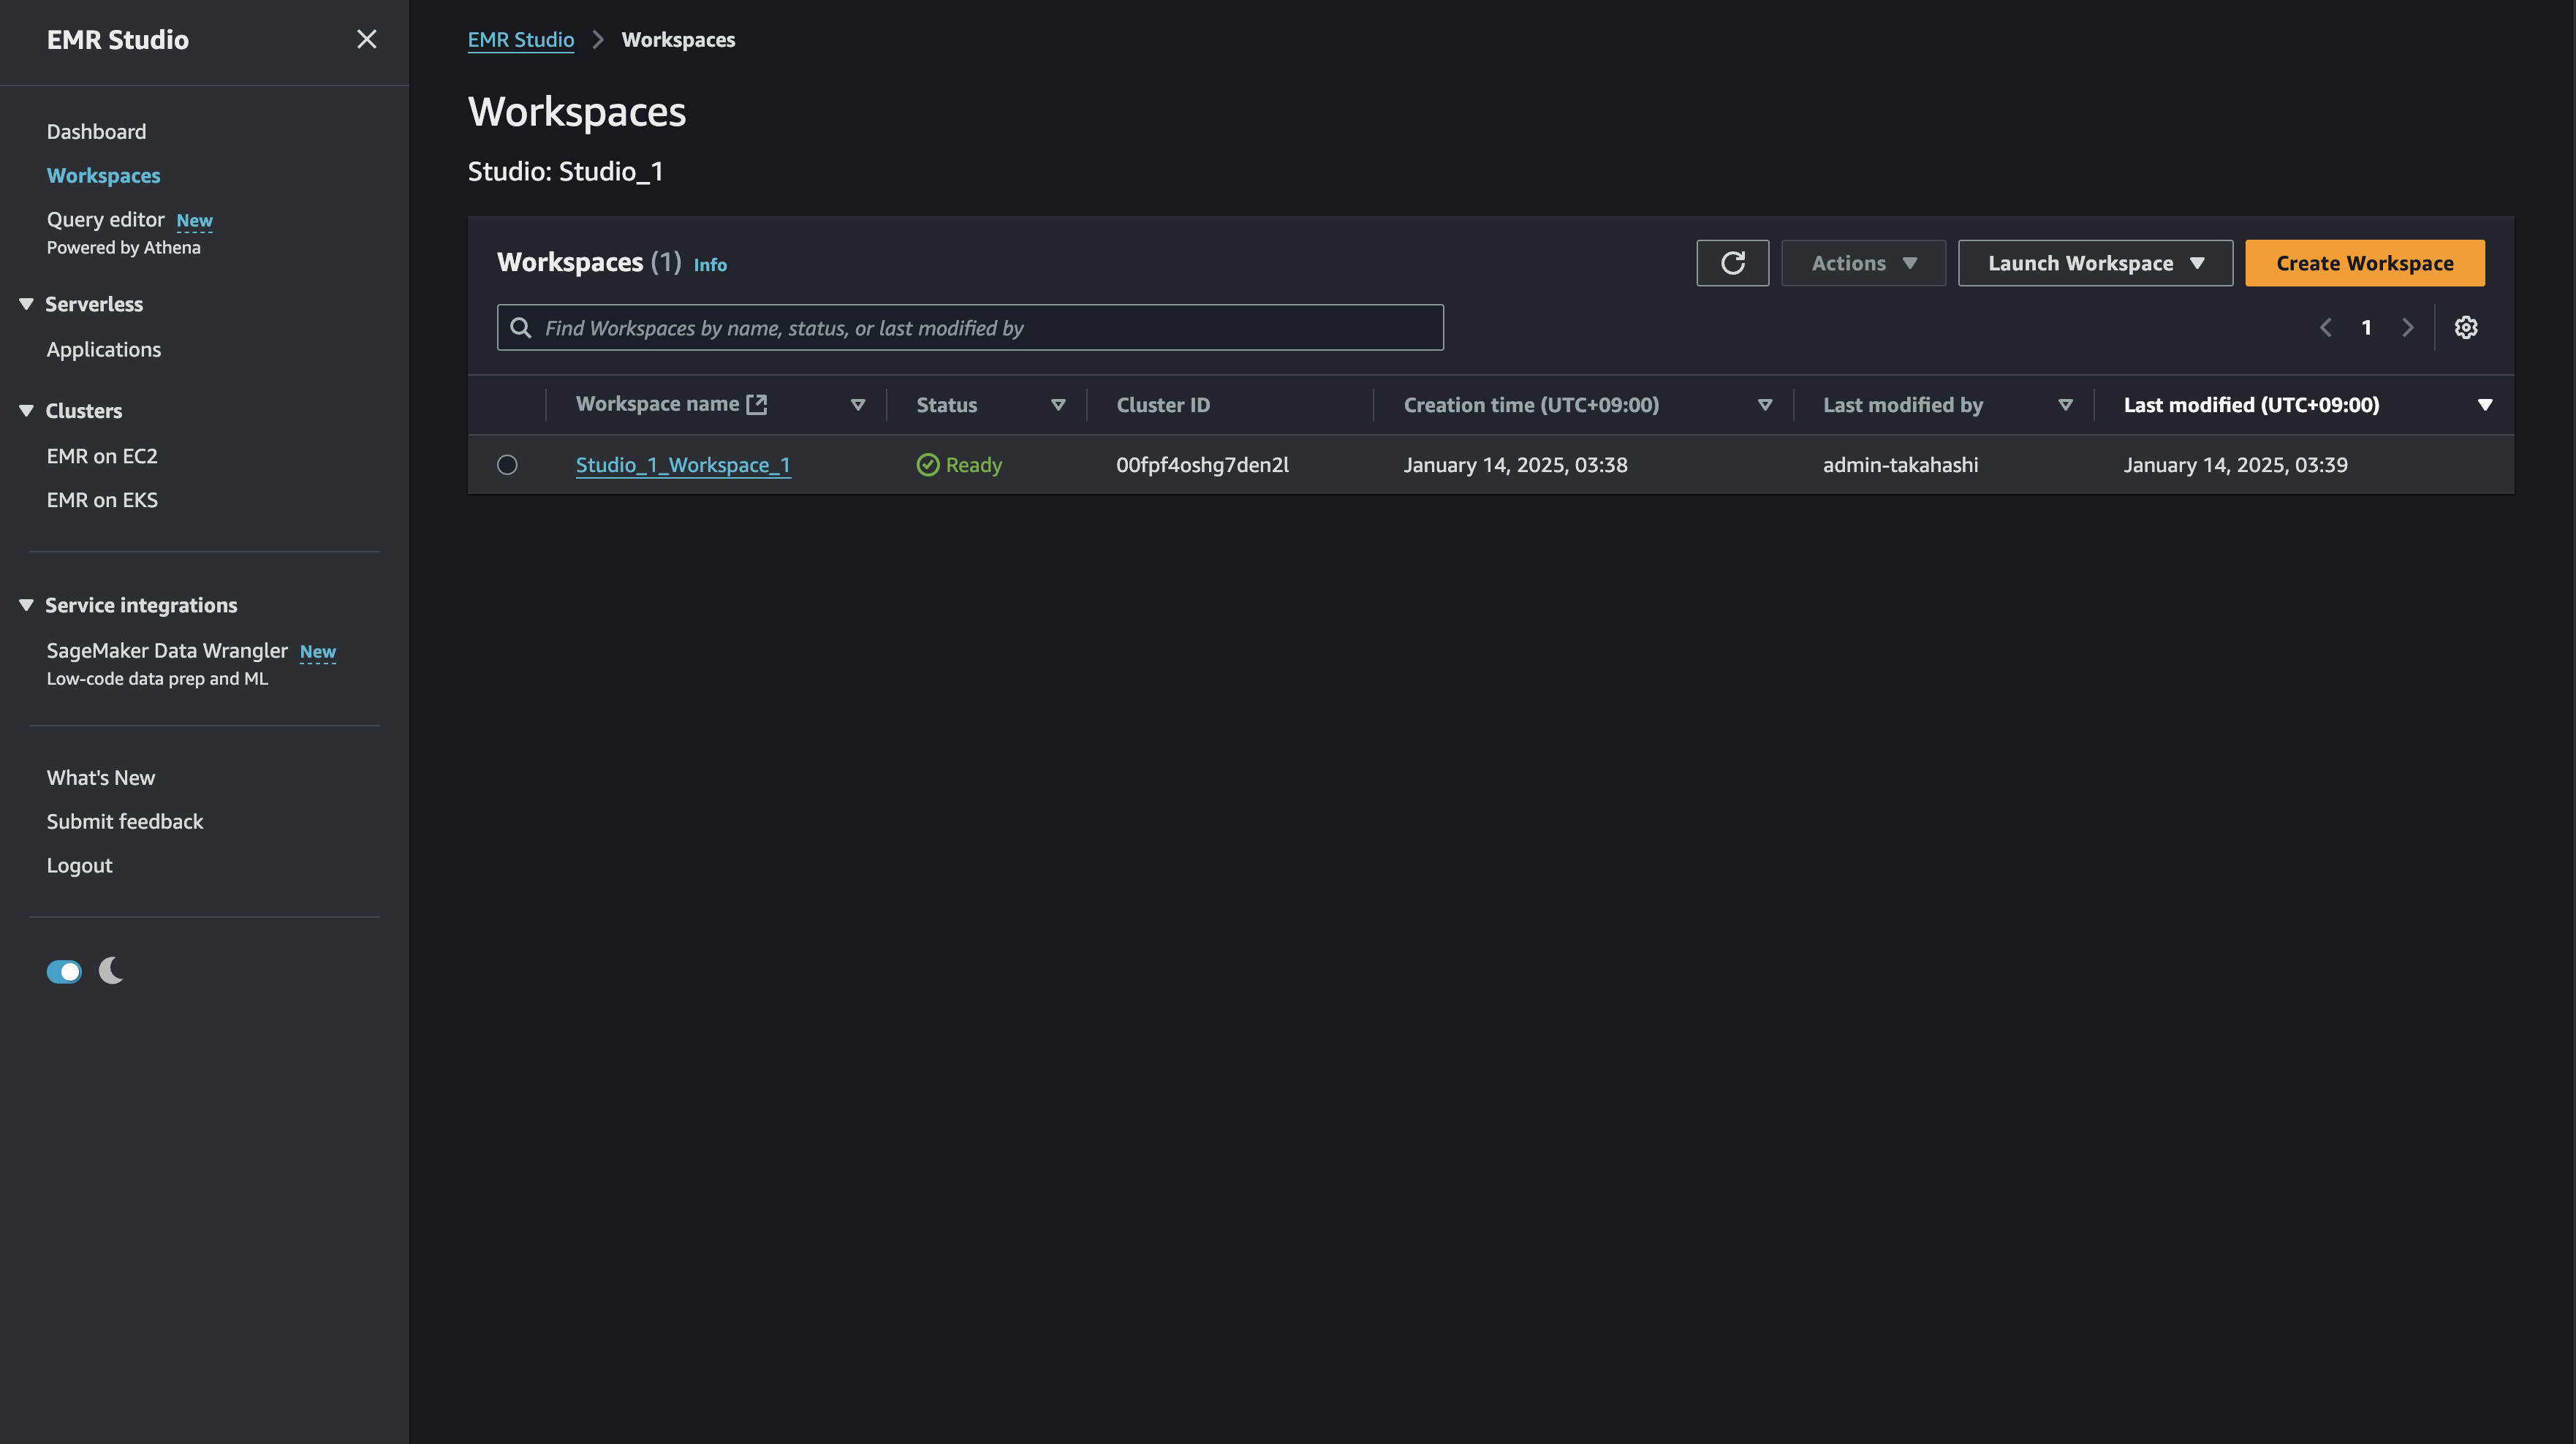Click creation time January 14, 2025, 03:38
This screenshot has width=2576, height=1444.
pyautogui.click(x=1515, y=465)
